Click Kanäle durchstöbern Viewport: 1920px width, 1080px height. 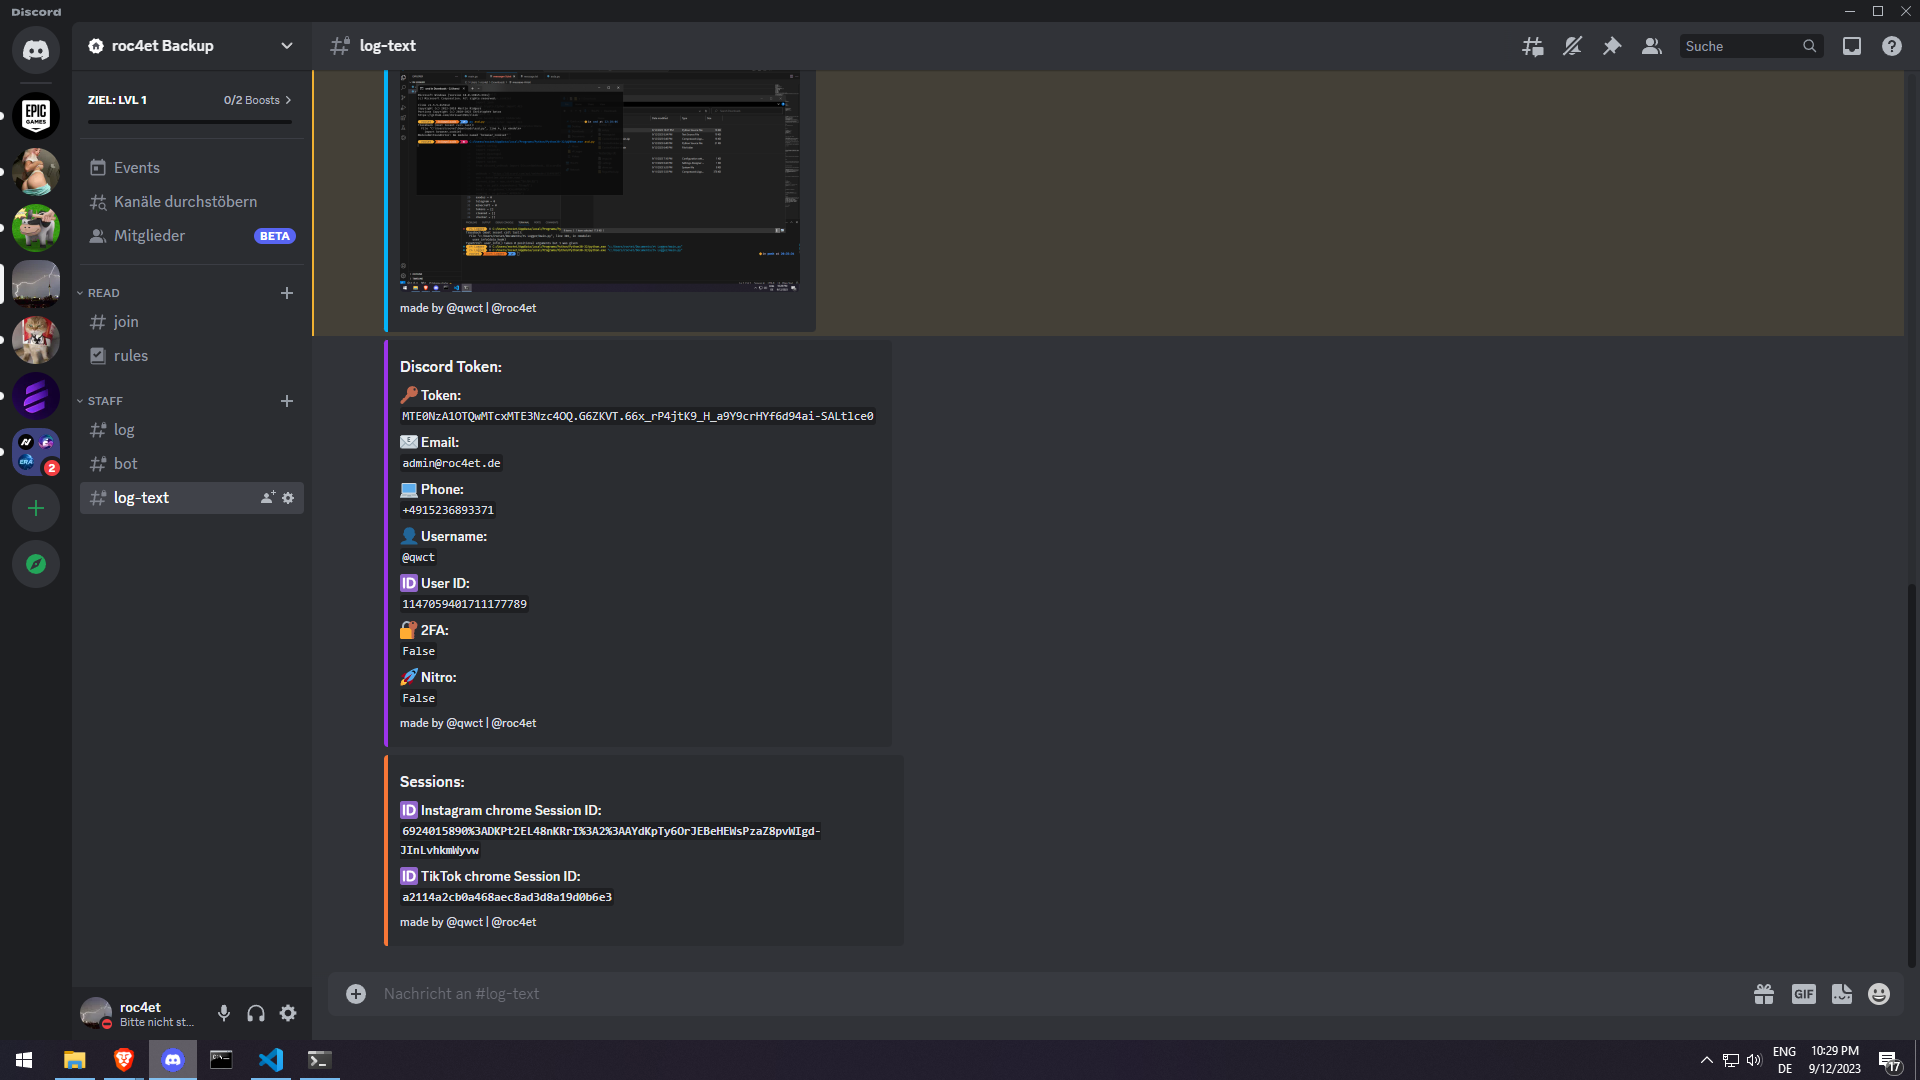pos(185,202)
